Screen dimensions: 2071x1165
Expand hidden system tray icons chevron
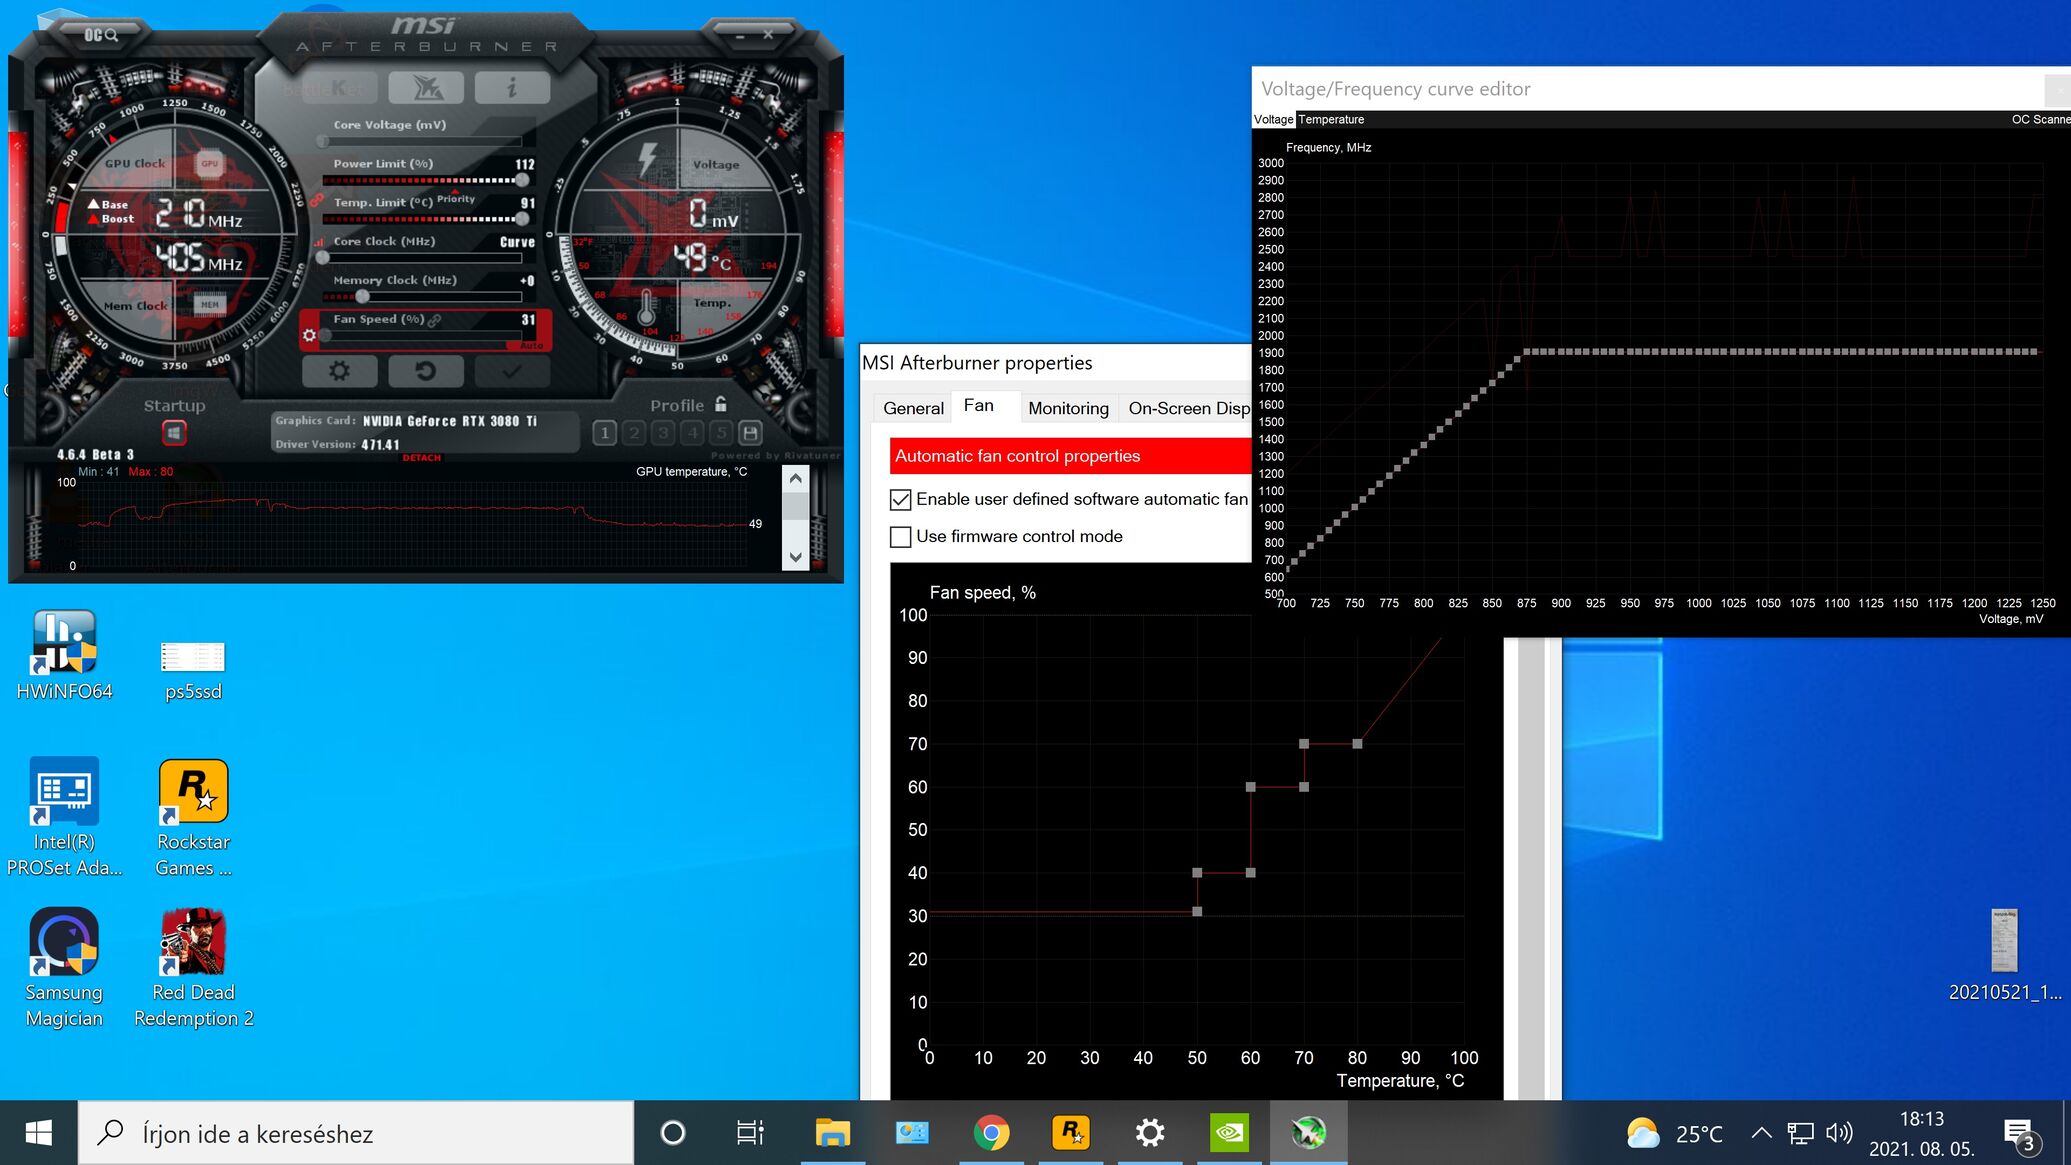[1761, 1132]
